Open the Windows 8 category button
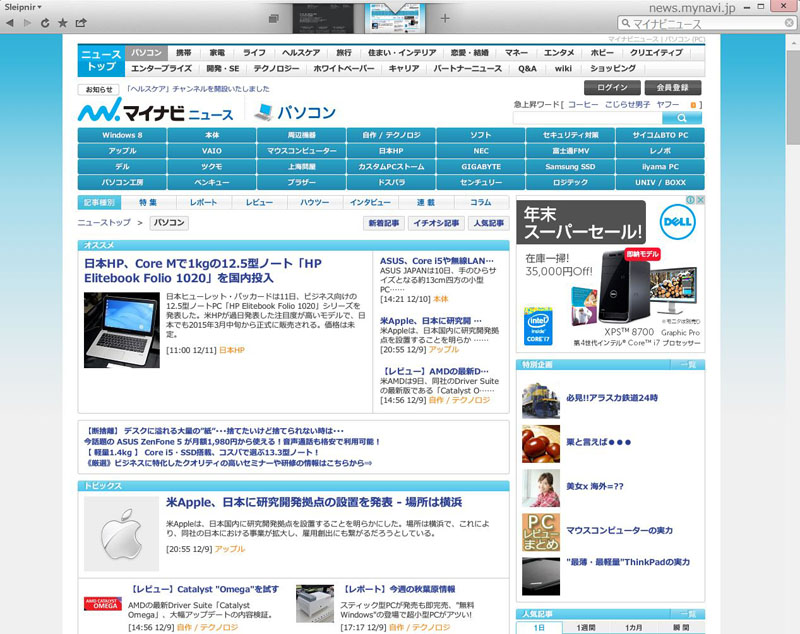Image resolution: width=800 pixels, height=634 pixels. [x=122, y=135]
